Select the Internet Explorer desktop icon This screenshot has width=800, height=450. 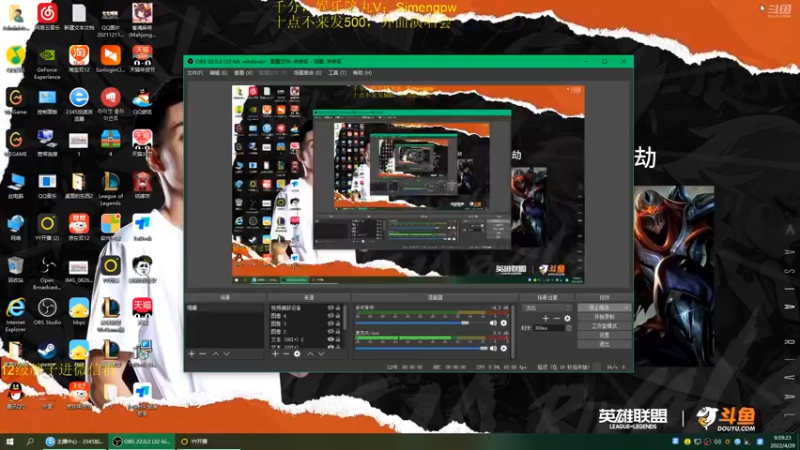tap(16, 315)
